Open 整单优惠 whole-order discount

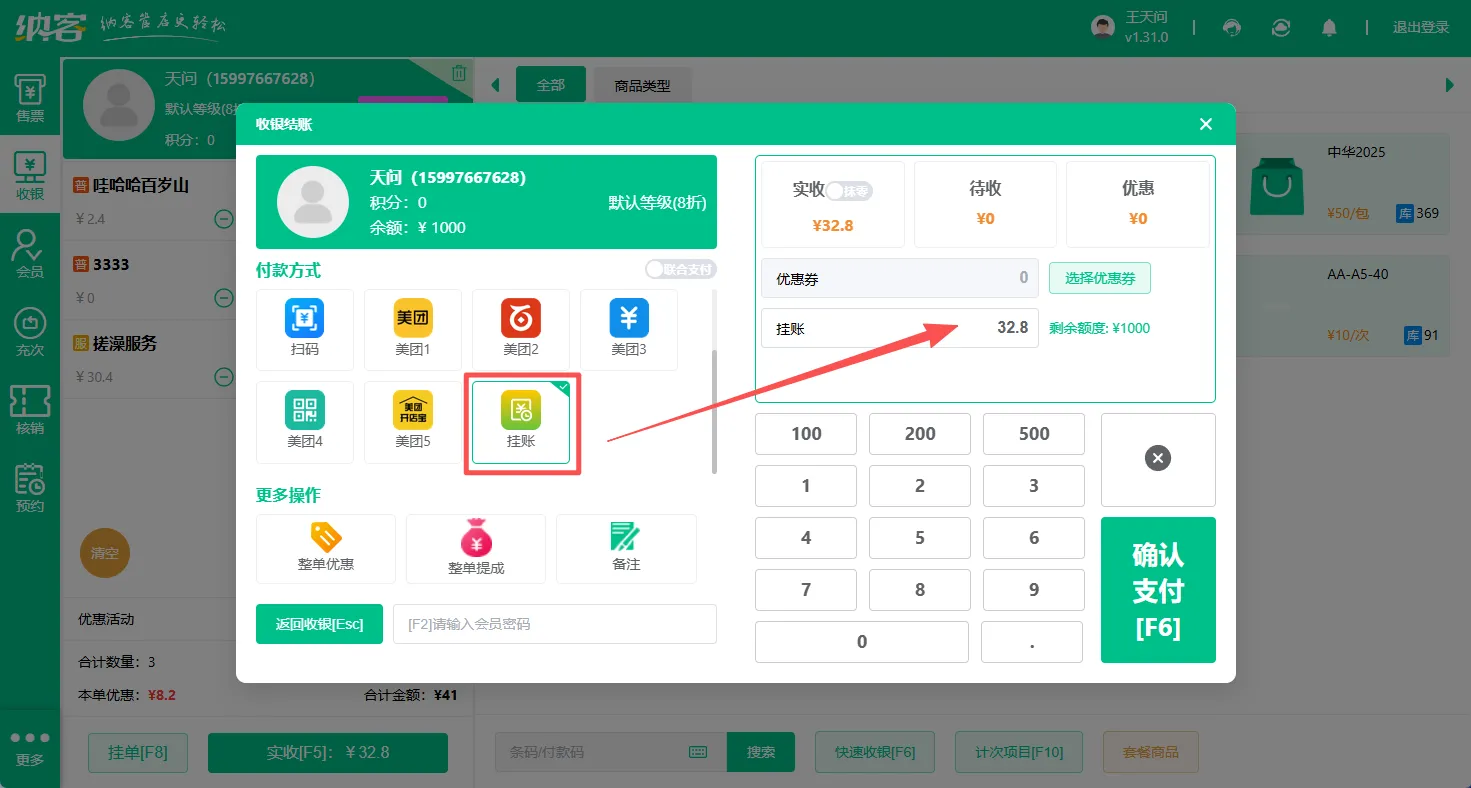[x=326, y=548]
